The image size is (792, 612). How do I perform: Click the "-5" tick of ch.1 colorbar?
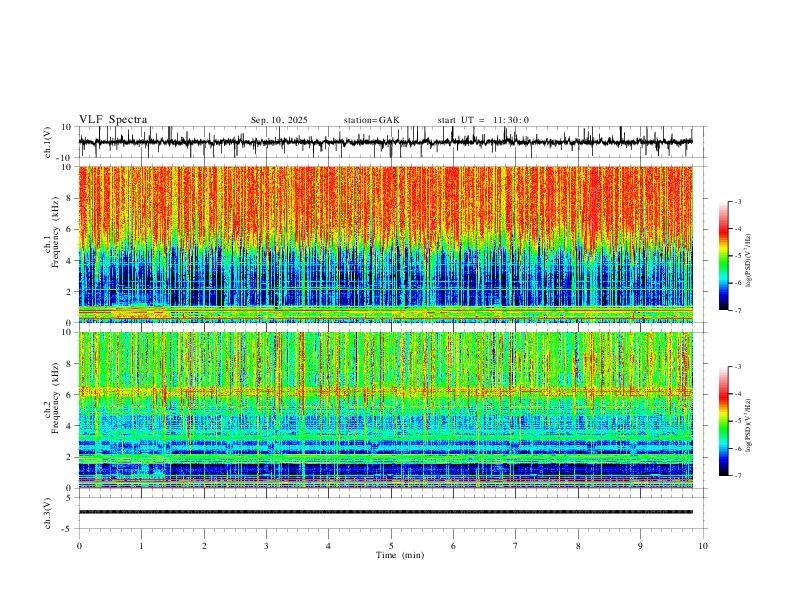(x=737, y=256)
